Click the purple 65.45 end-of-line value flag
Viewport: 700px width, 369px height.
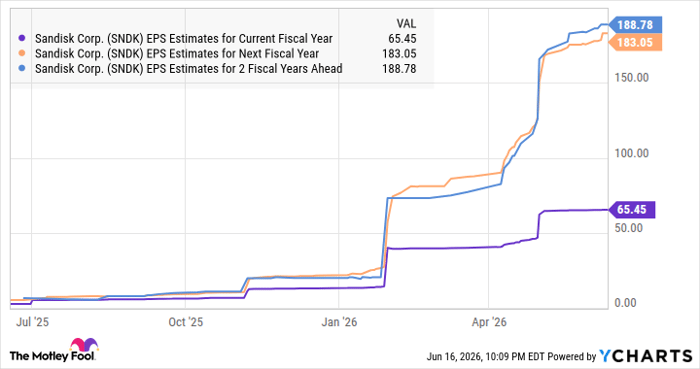point(632,209)
